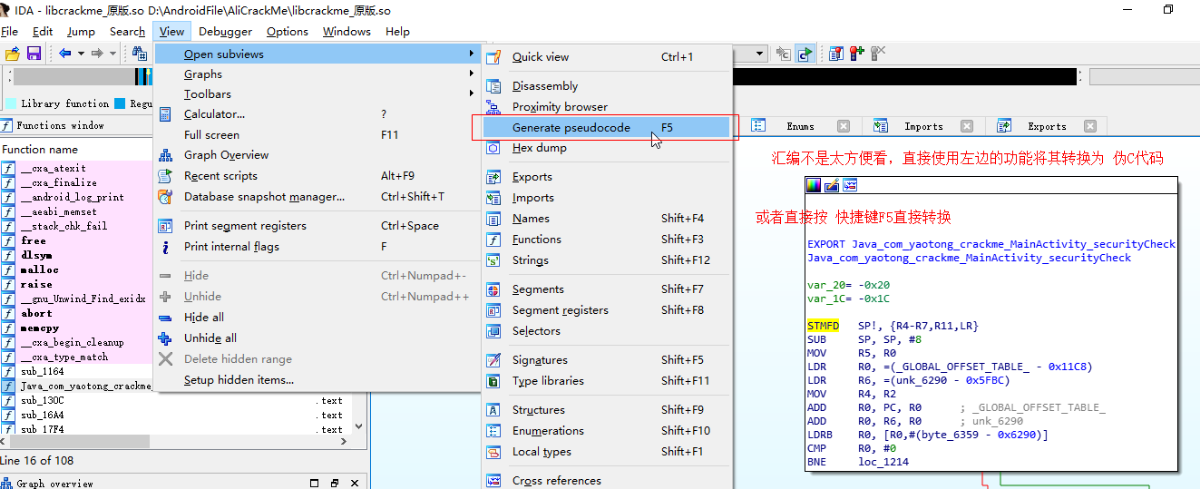The height and width of the screenshot is (489, 1200).
Task: Open the Hex dump subview
Action: [606, 148]
